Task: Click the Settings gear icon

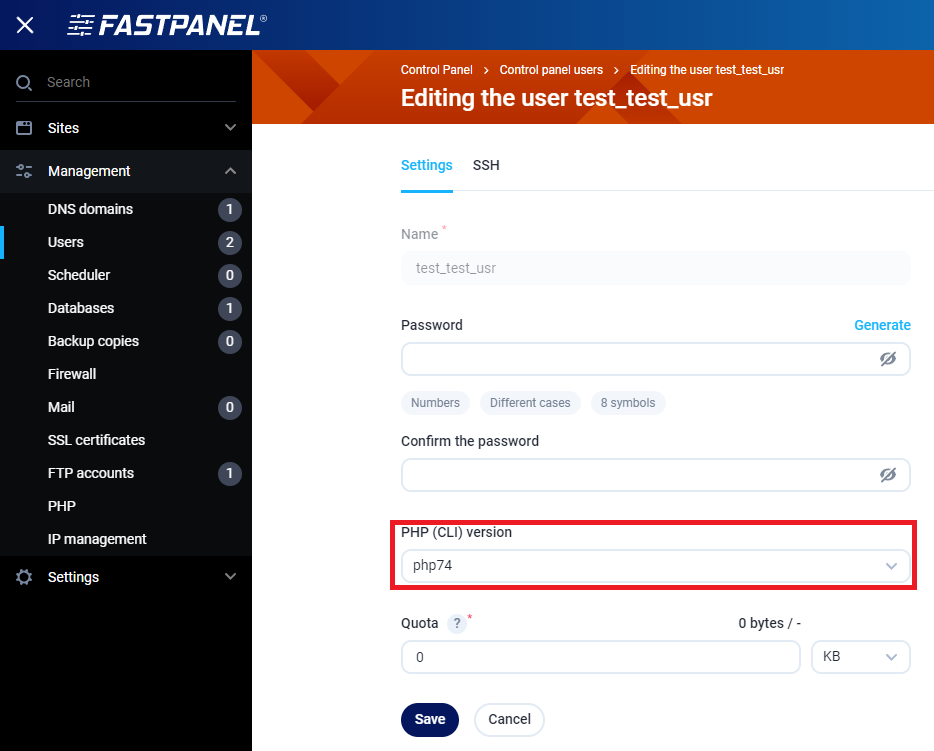Action: click(x=24, y=577)
